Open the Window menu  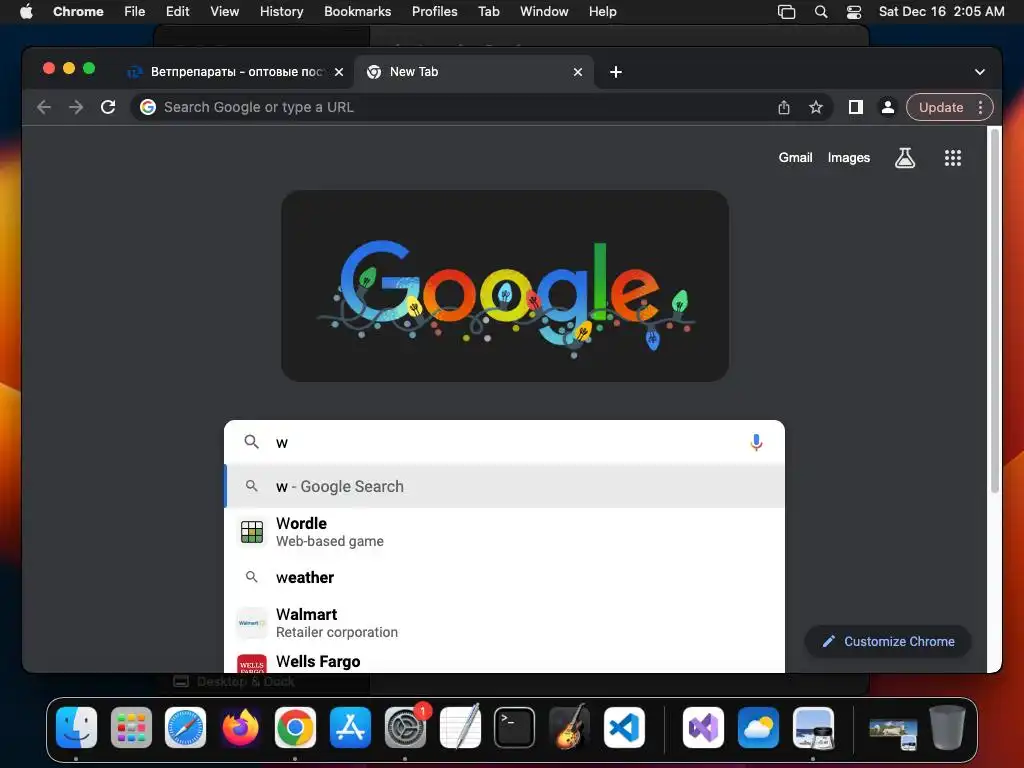point(544,12)
